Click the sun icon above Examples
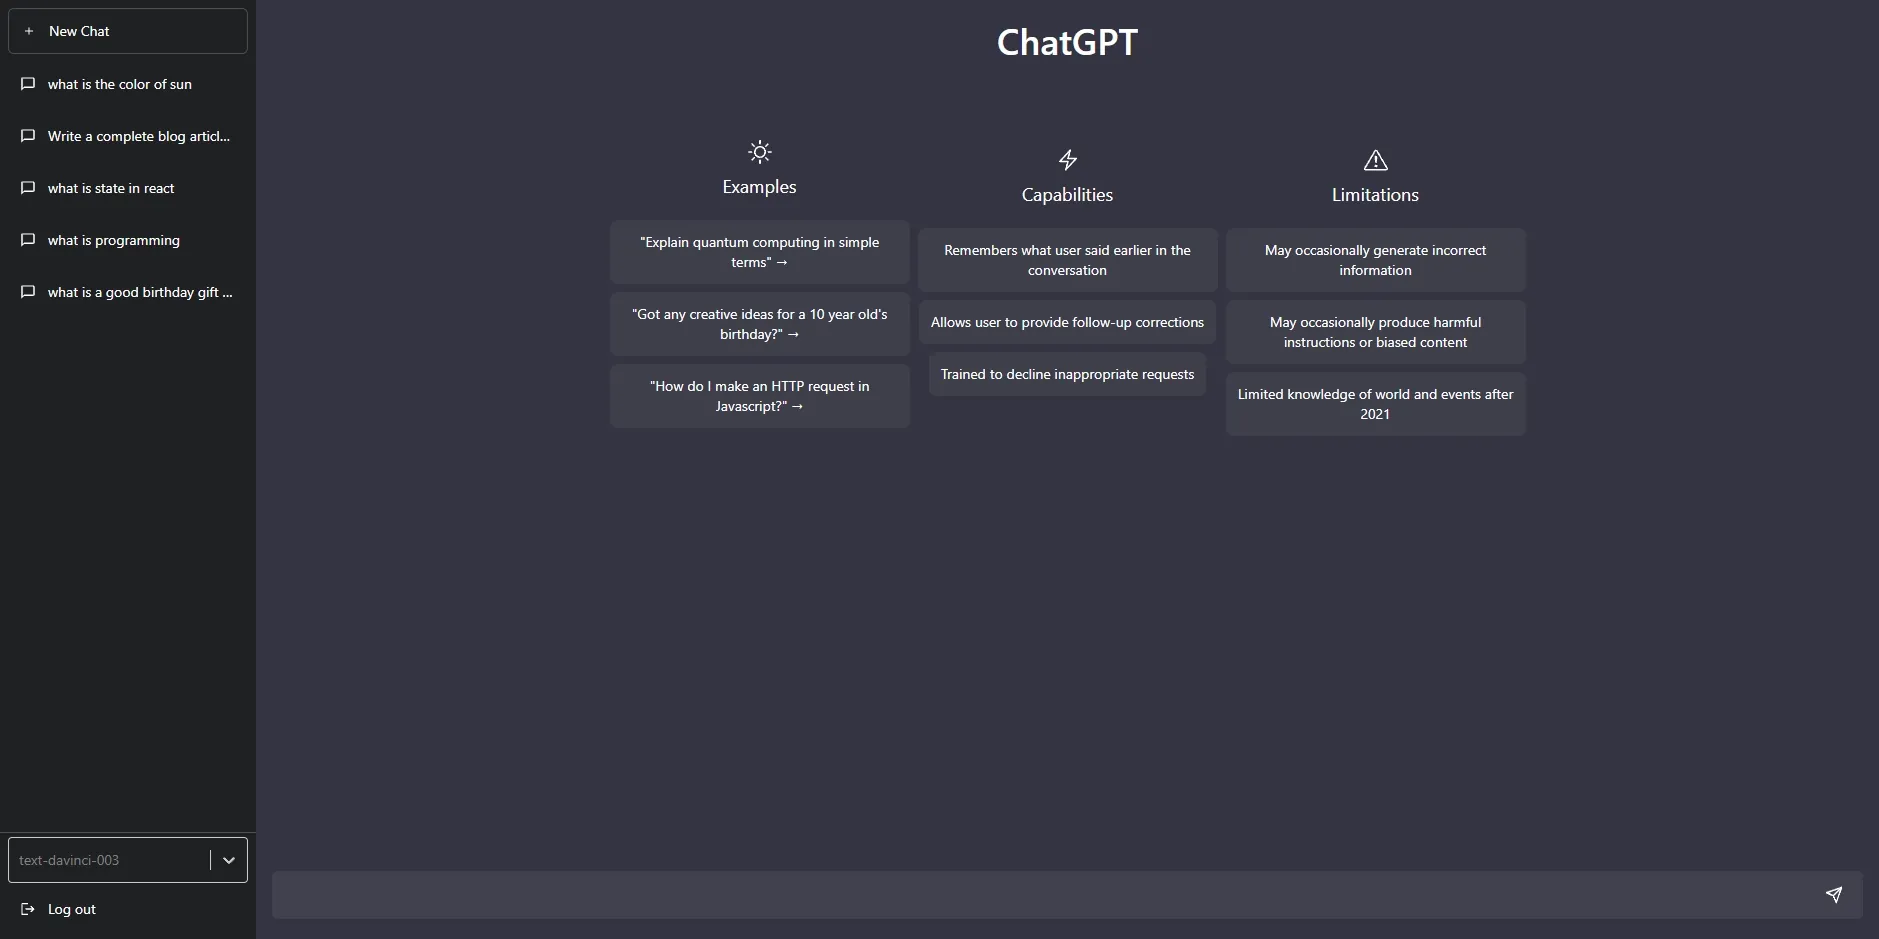This screenshot has width=1879, height=939. tap(760, 152)
